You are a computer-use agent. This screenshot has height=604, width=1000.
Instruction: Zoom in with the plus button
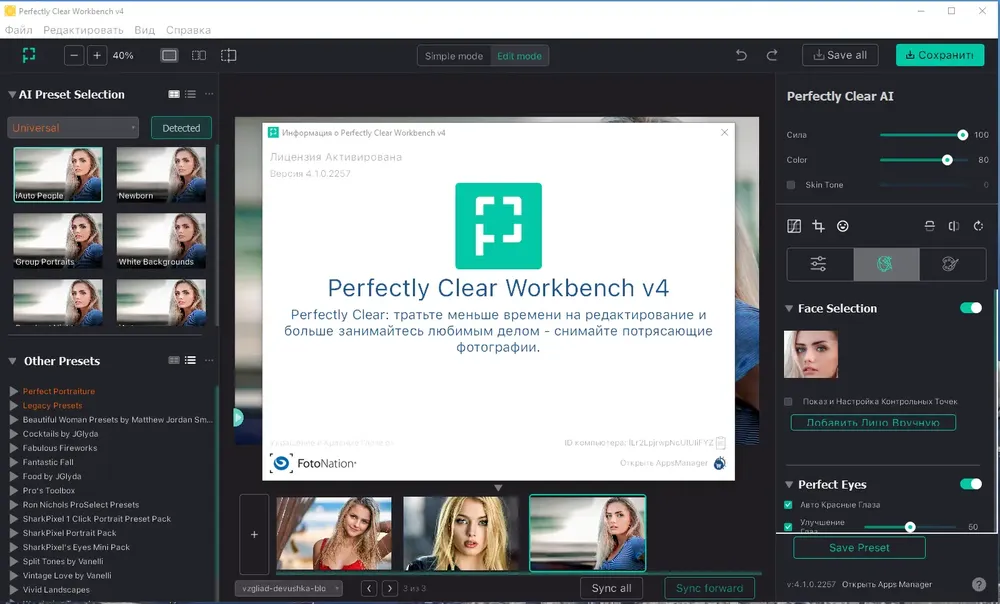[x=97, y=55]
